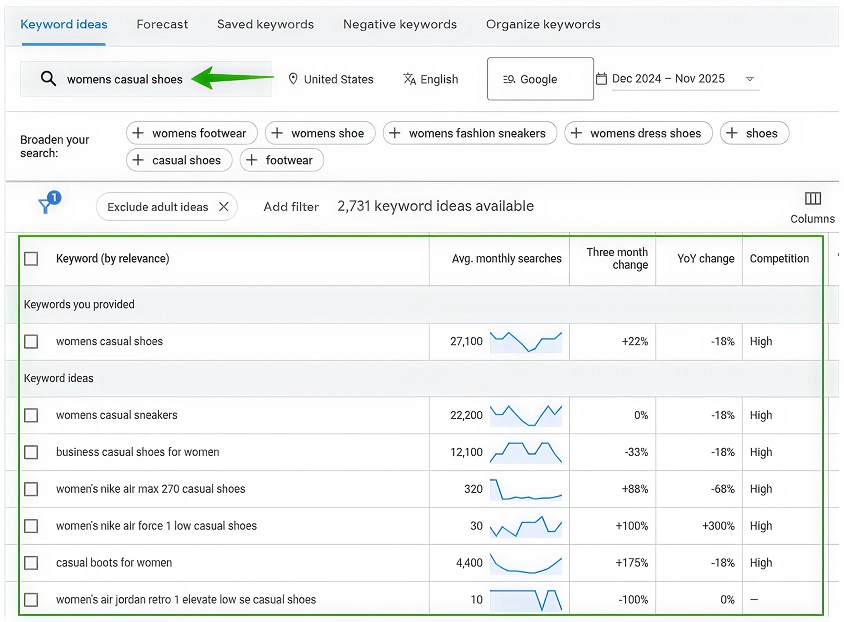Viewport: 844px width, 622px height.
Task: Open the date range dropdown arrow
Action: click(749, 79)
